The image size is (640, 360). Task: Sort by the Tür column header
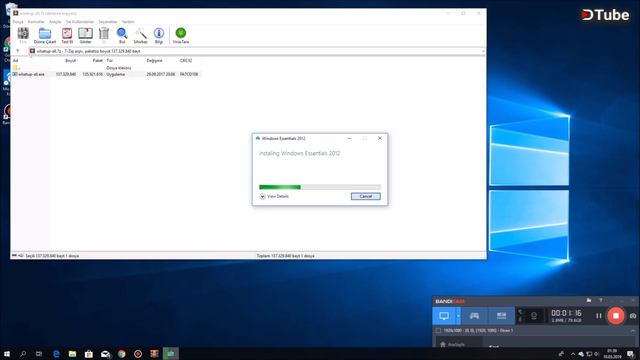click(125, 60)
